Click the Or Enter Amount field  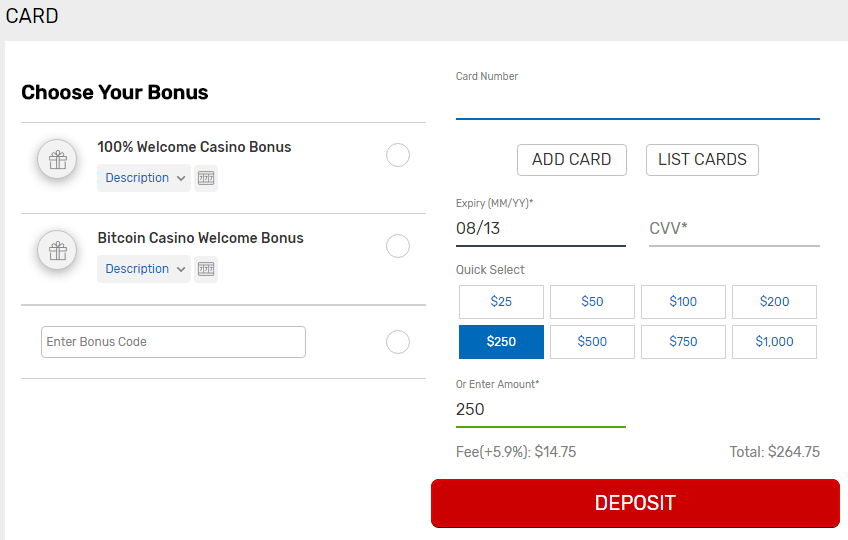point(540,410)
